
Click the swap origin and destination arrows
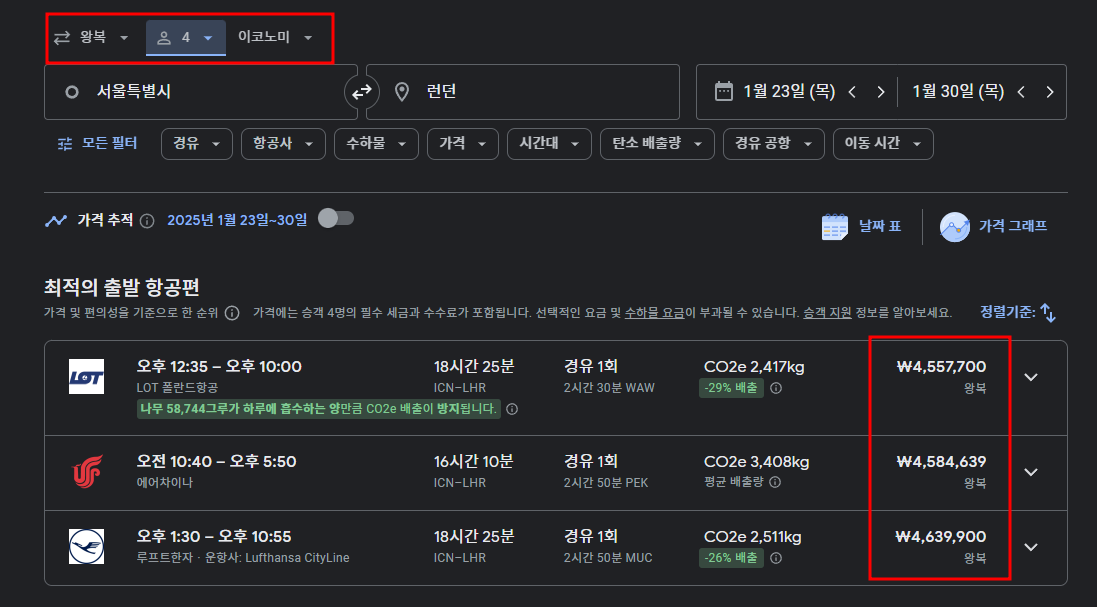tap(361, 91)
